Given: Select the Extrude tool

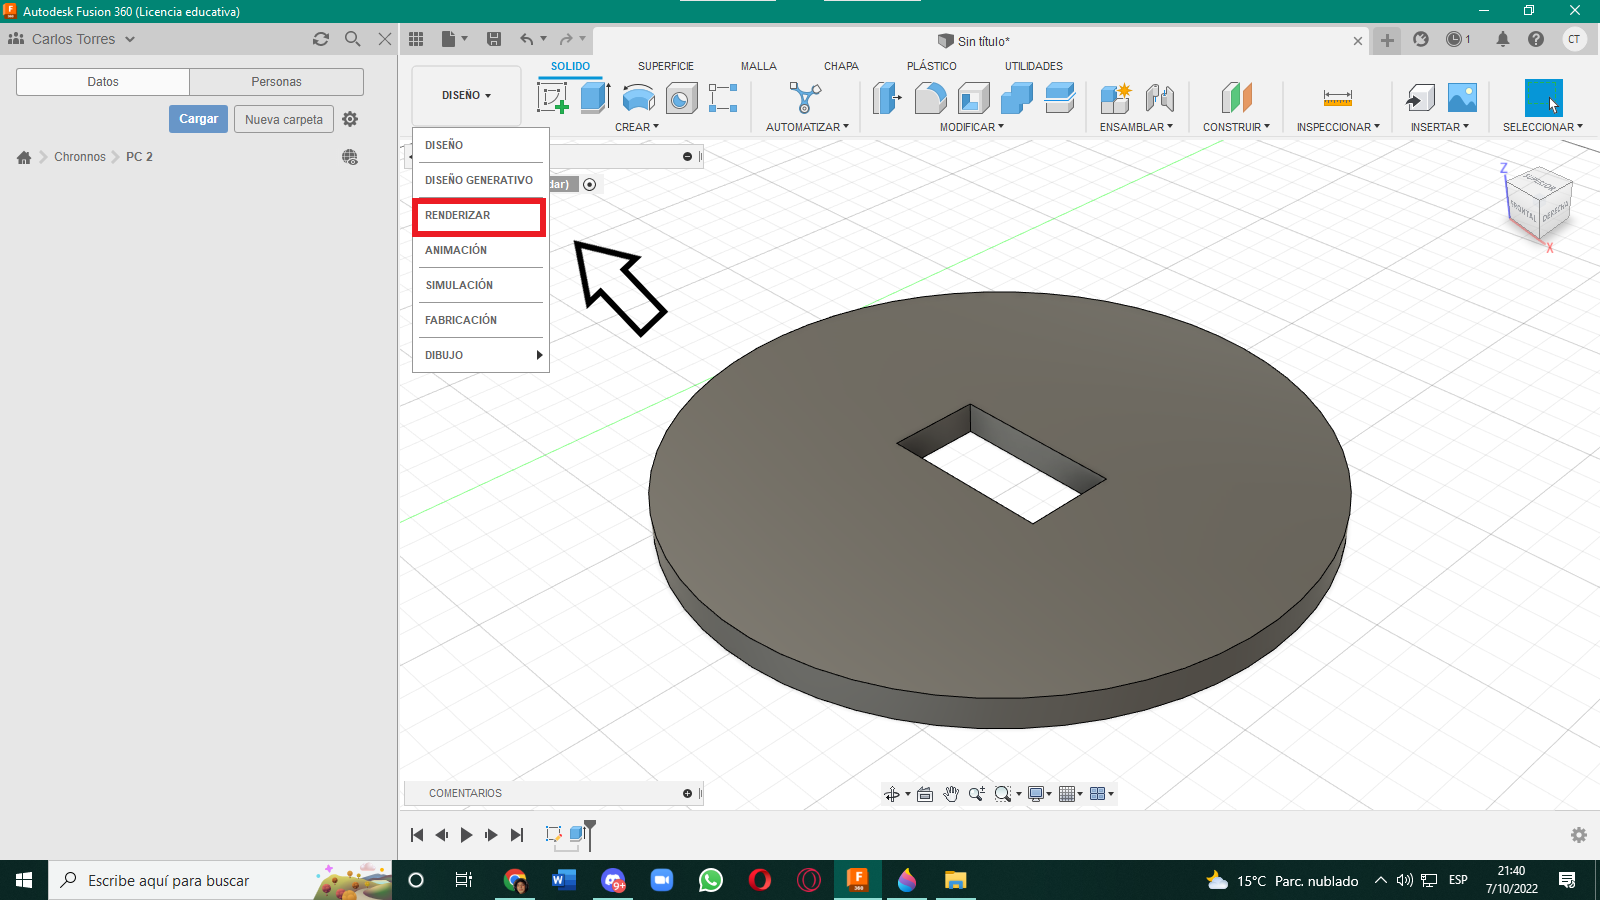Looking at the screenshot, I should coord(595,98).
